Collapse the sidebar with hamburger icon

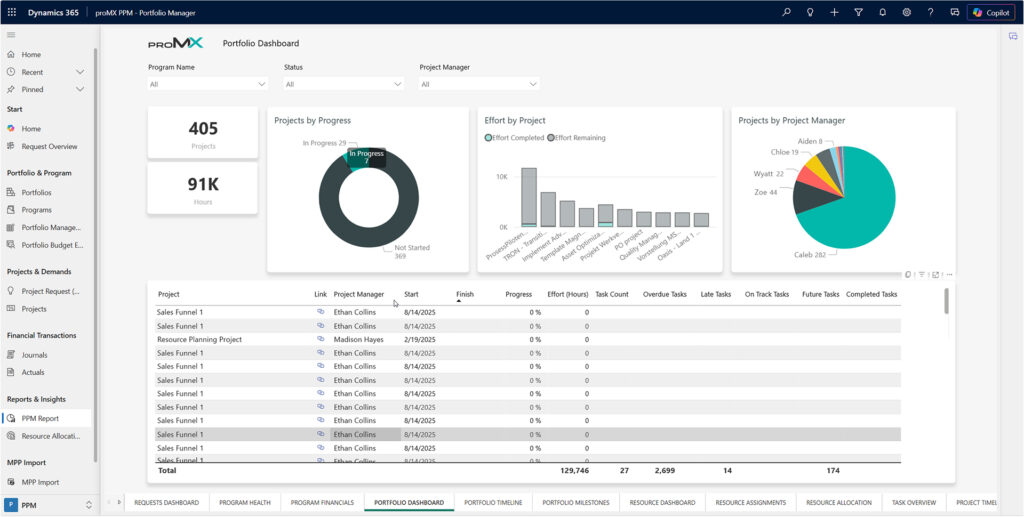pyautogui.click(x=11, y=35)
